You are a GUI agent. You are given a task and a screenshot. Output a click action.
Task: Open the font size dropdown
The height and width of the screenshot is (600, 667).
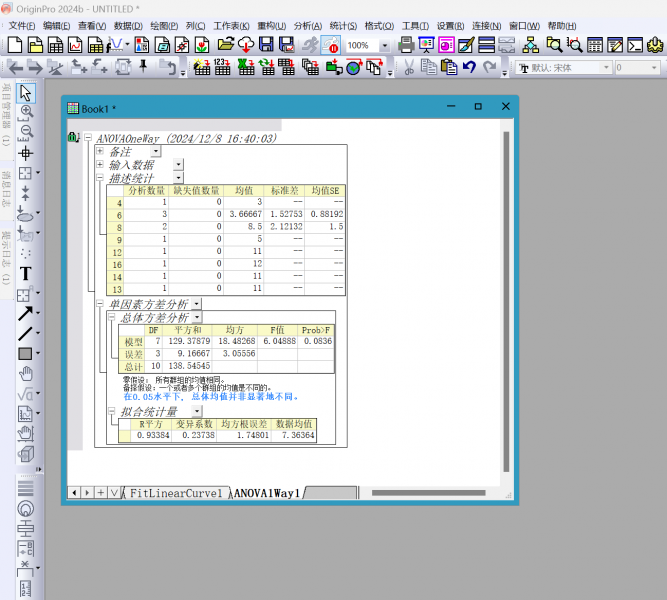pos(654,67)
